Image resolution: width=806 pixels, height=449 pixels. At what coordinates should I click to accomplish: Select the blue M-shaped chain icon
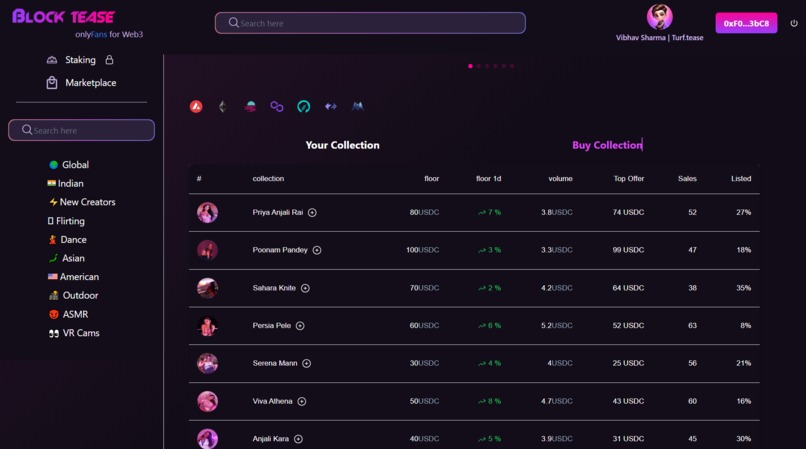coord(357,106)
